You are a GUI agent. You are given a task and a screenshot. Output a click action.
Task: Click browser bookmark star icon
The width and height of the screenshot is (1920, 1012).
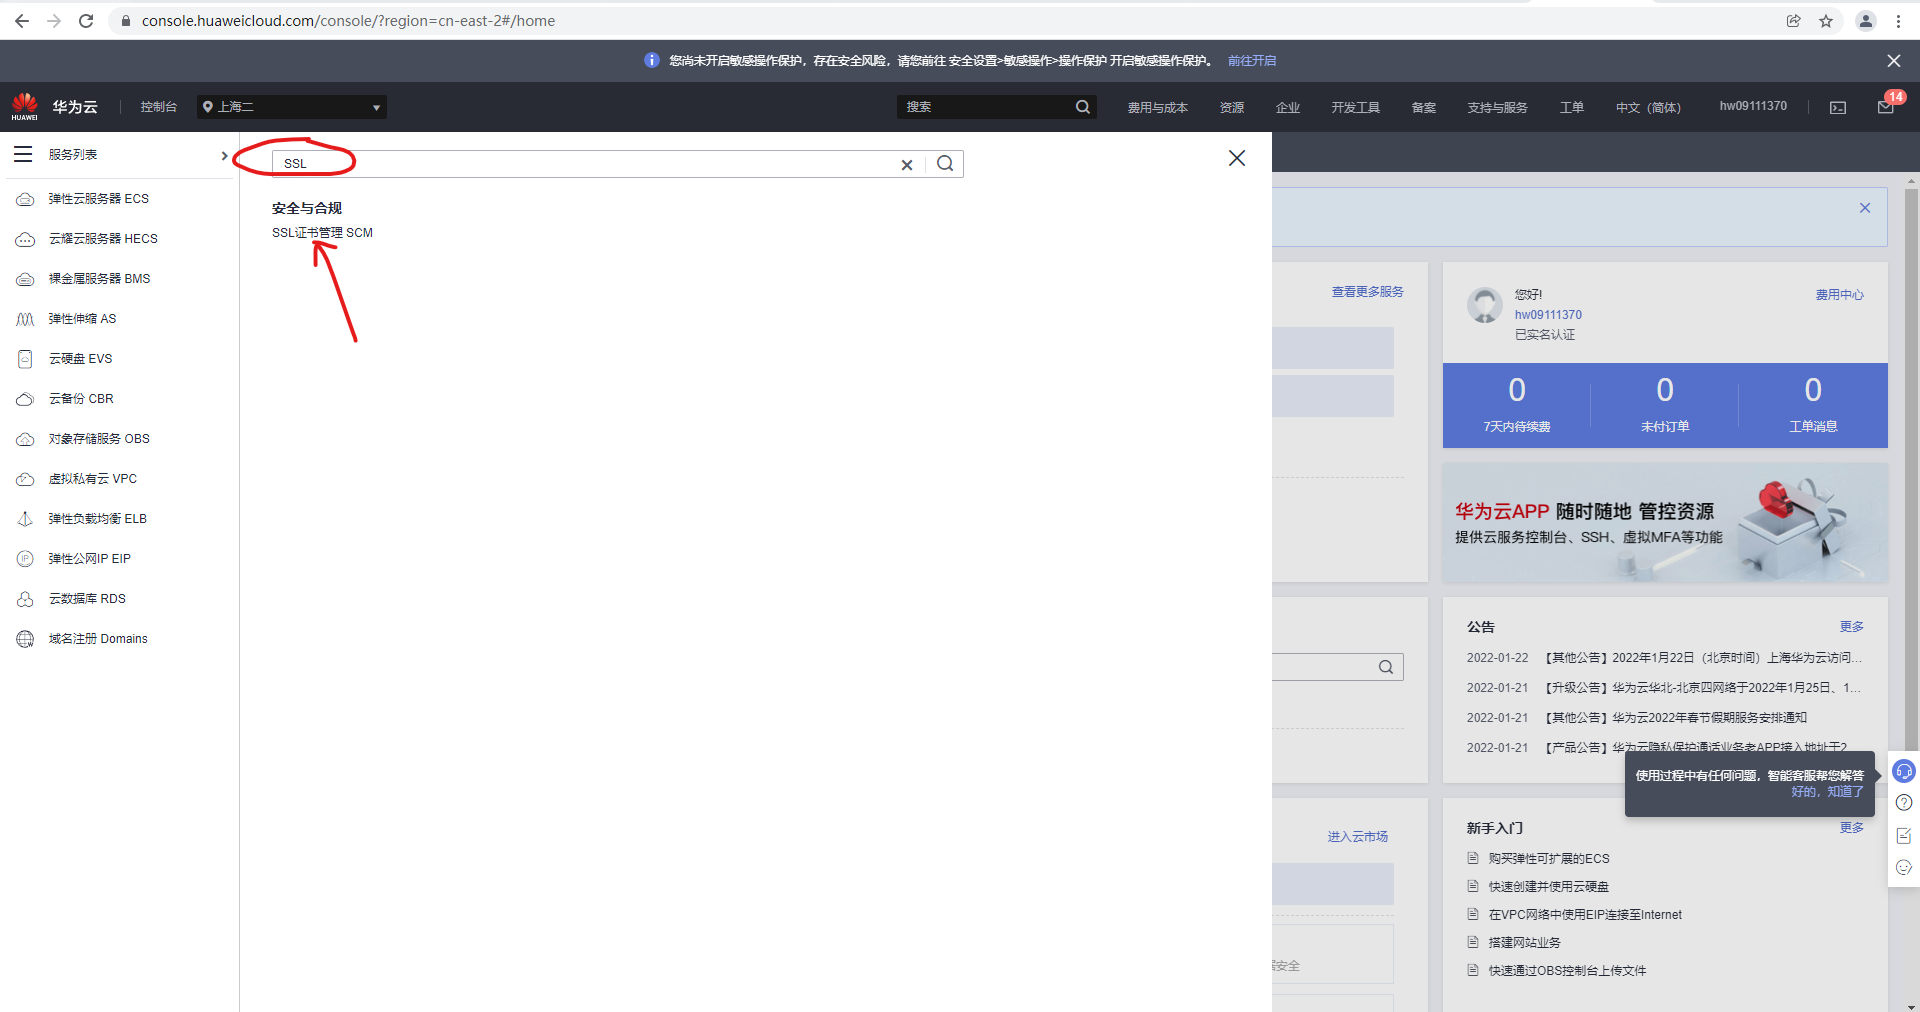point(1826,20)
